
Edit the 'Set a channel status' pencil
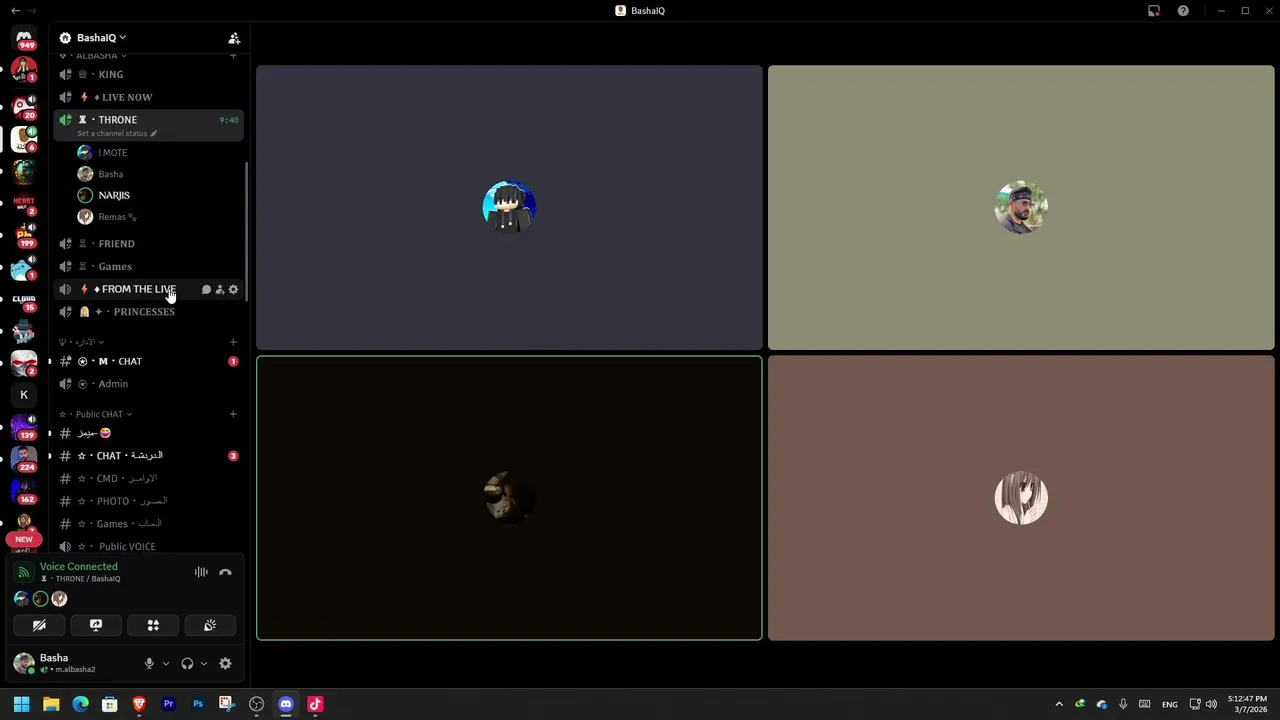point(154,133)
